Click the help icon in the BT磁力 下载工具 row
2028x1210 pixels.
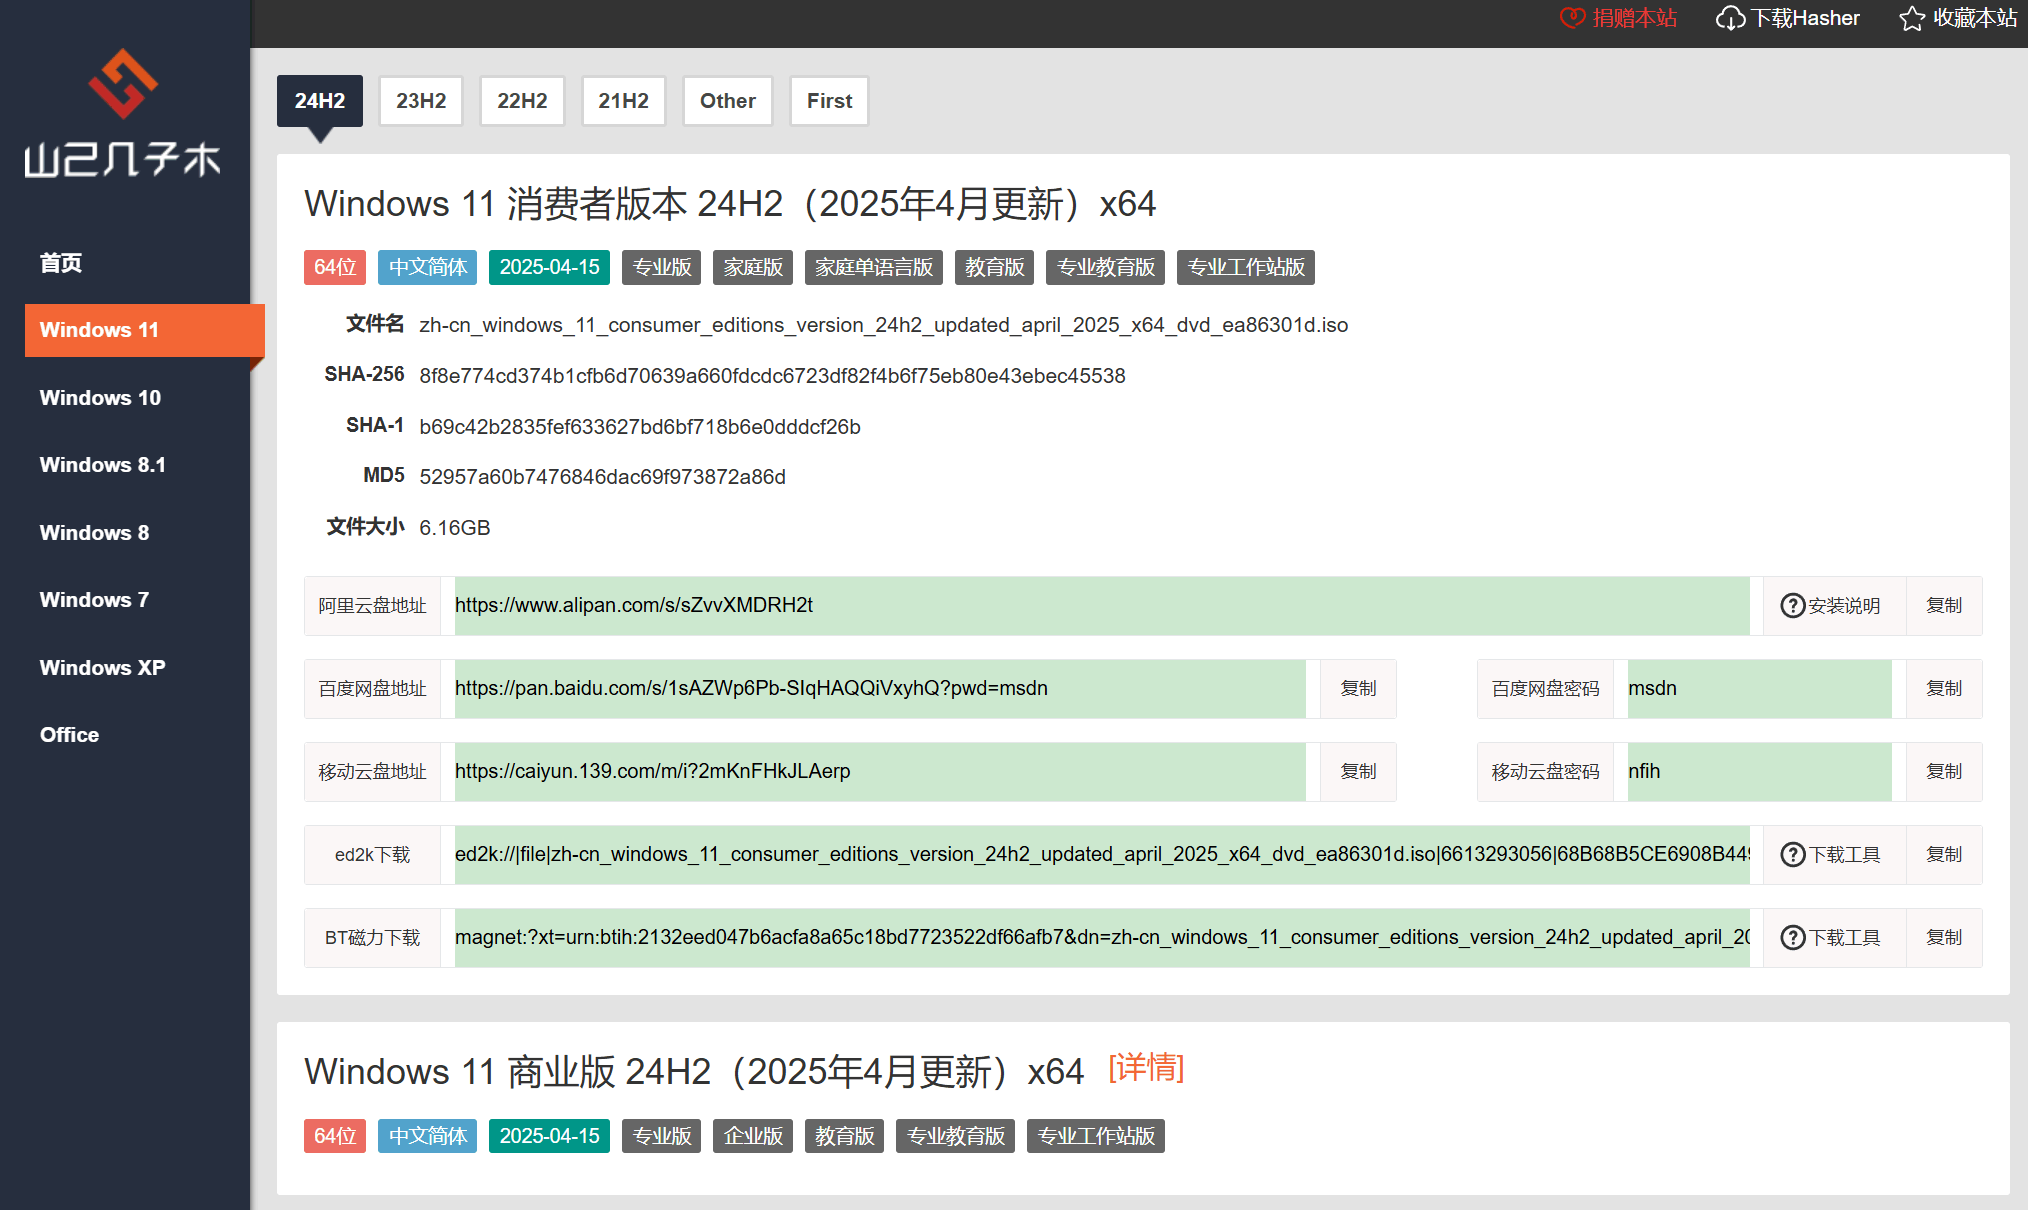tap(1792, 937)
